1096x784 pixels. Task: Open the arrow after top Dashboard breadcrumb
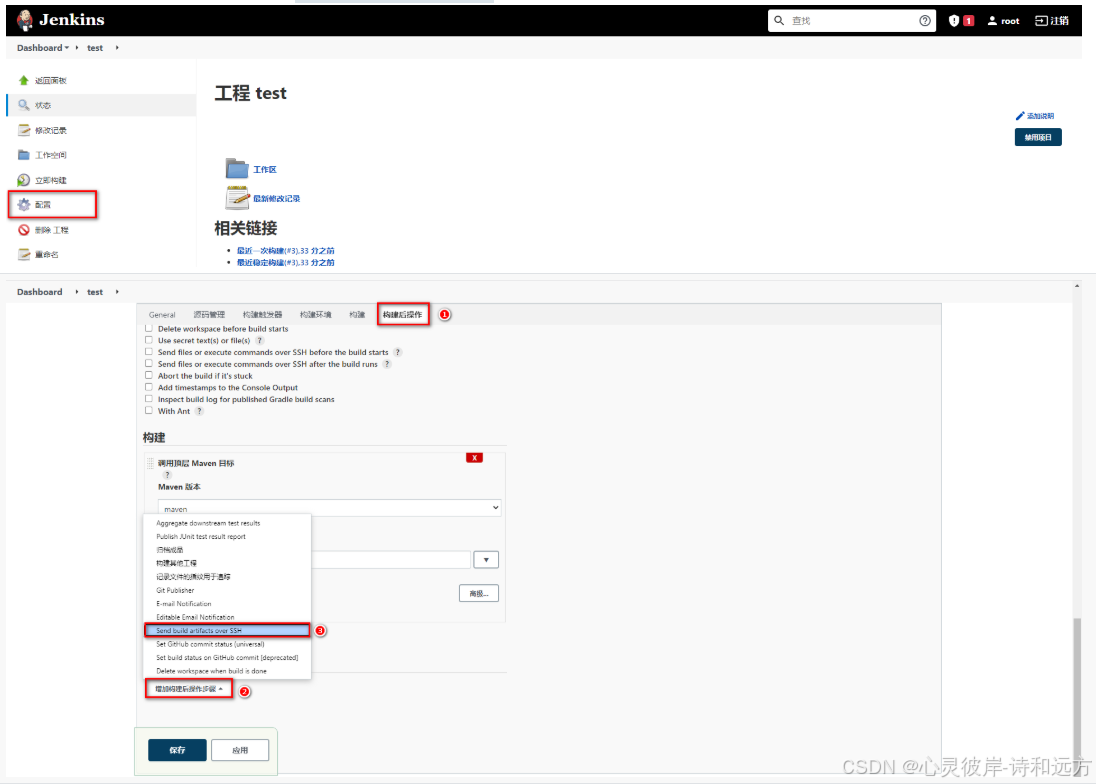77,48
